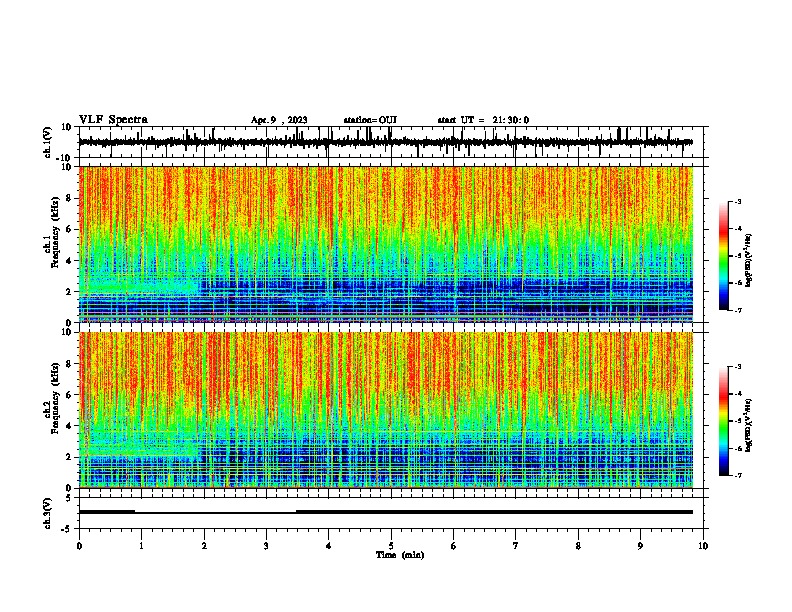This screenshot has height=612, width=792.
Task: Click the ch.1 spectrogram panel
Action: pyautogui.click(x=385, y=244)
